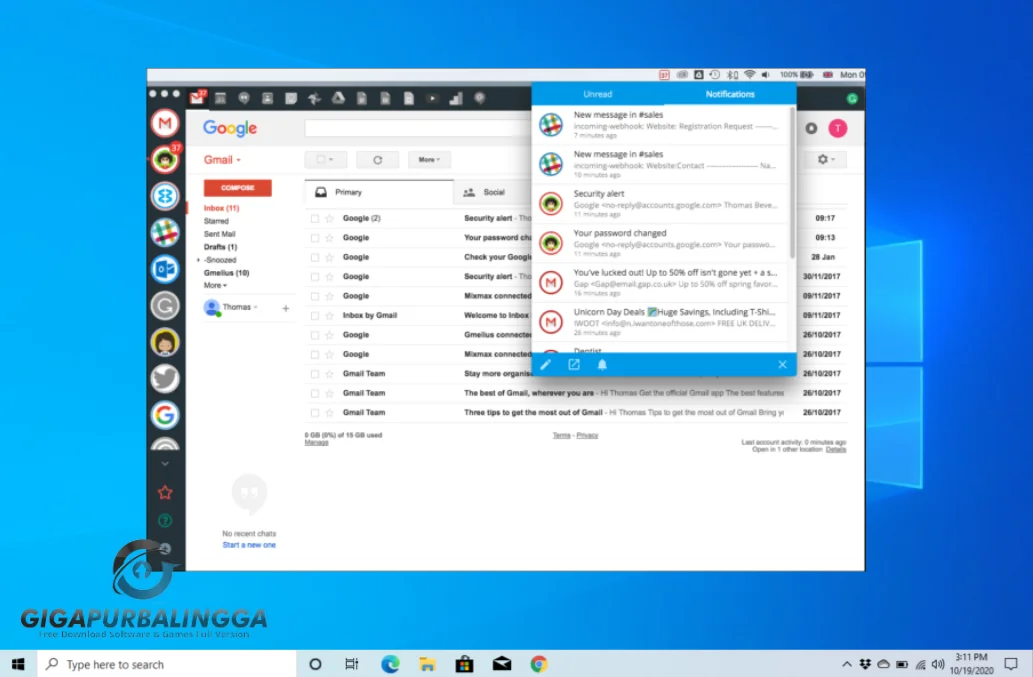
Task: Open the favorites star in the left sidebar
Action: coord(165,492)
